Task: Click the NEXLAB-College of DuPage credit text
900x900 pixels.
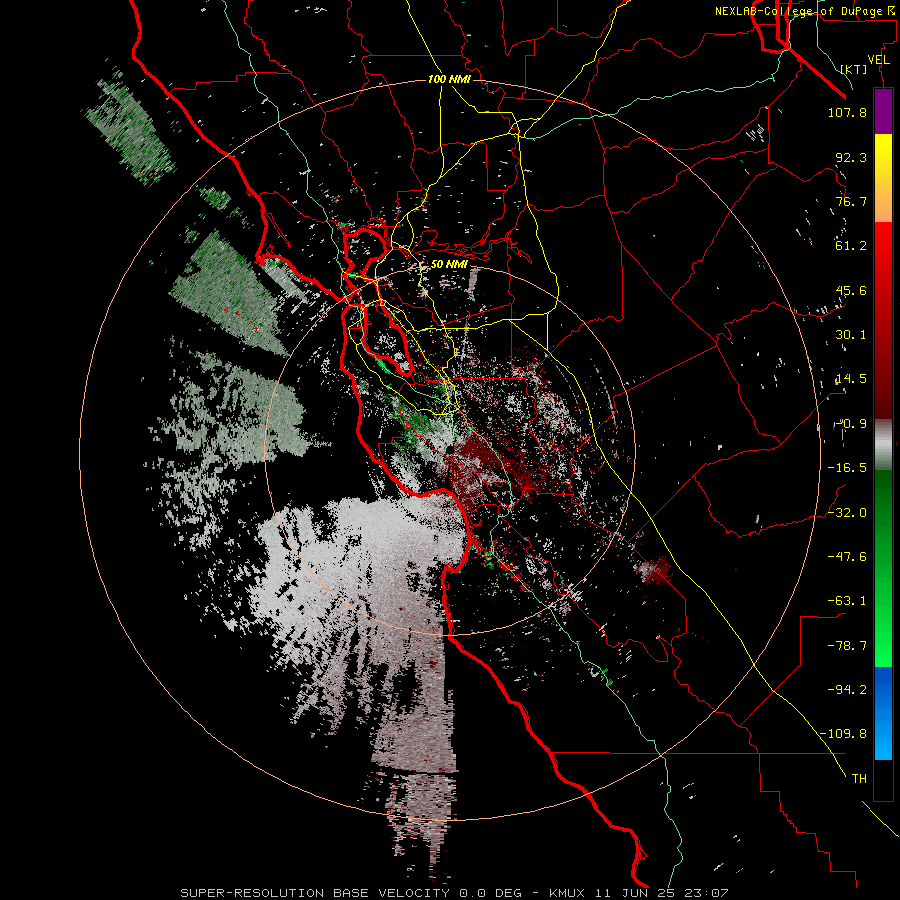Action: [805, 11]
